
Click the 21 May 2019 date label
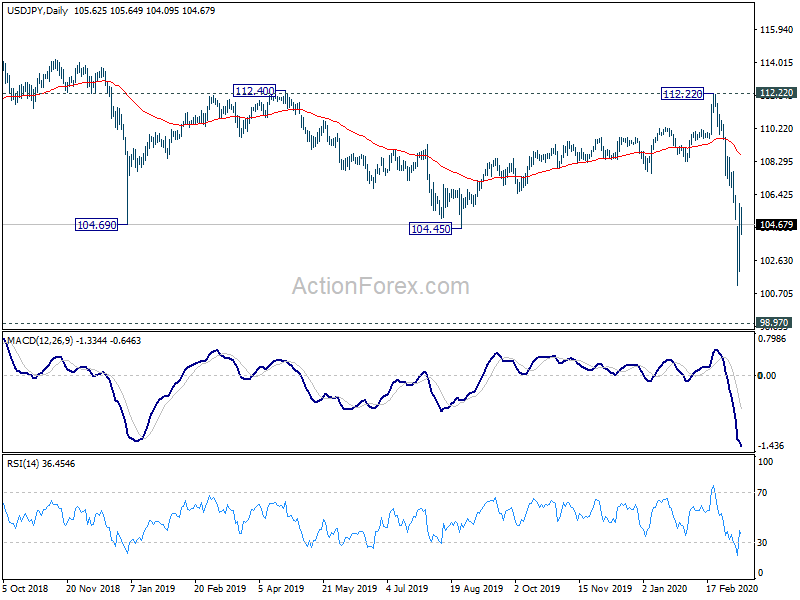[x=349, y=589]
